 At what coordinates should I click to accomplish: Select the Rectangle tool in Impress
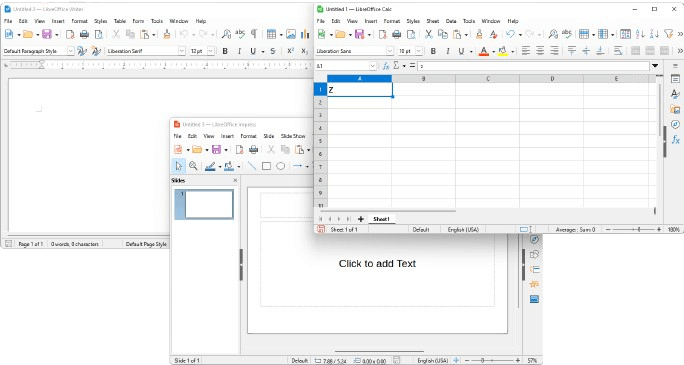coord(266,166)
